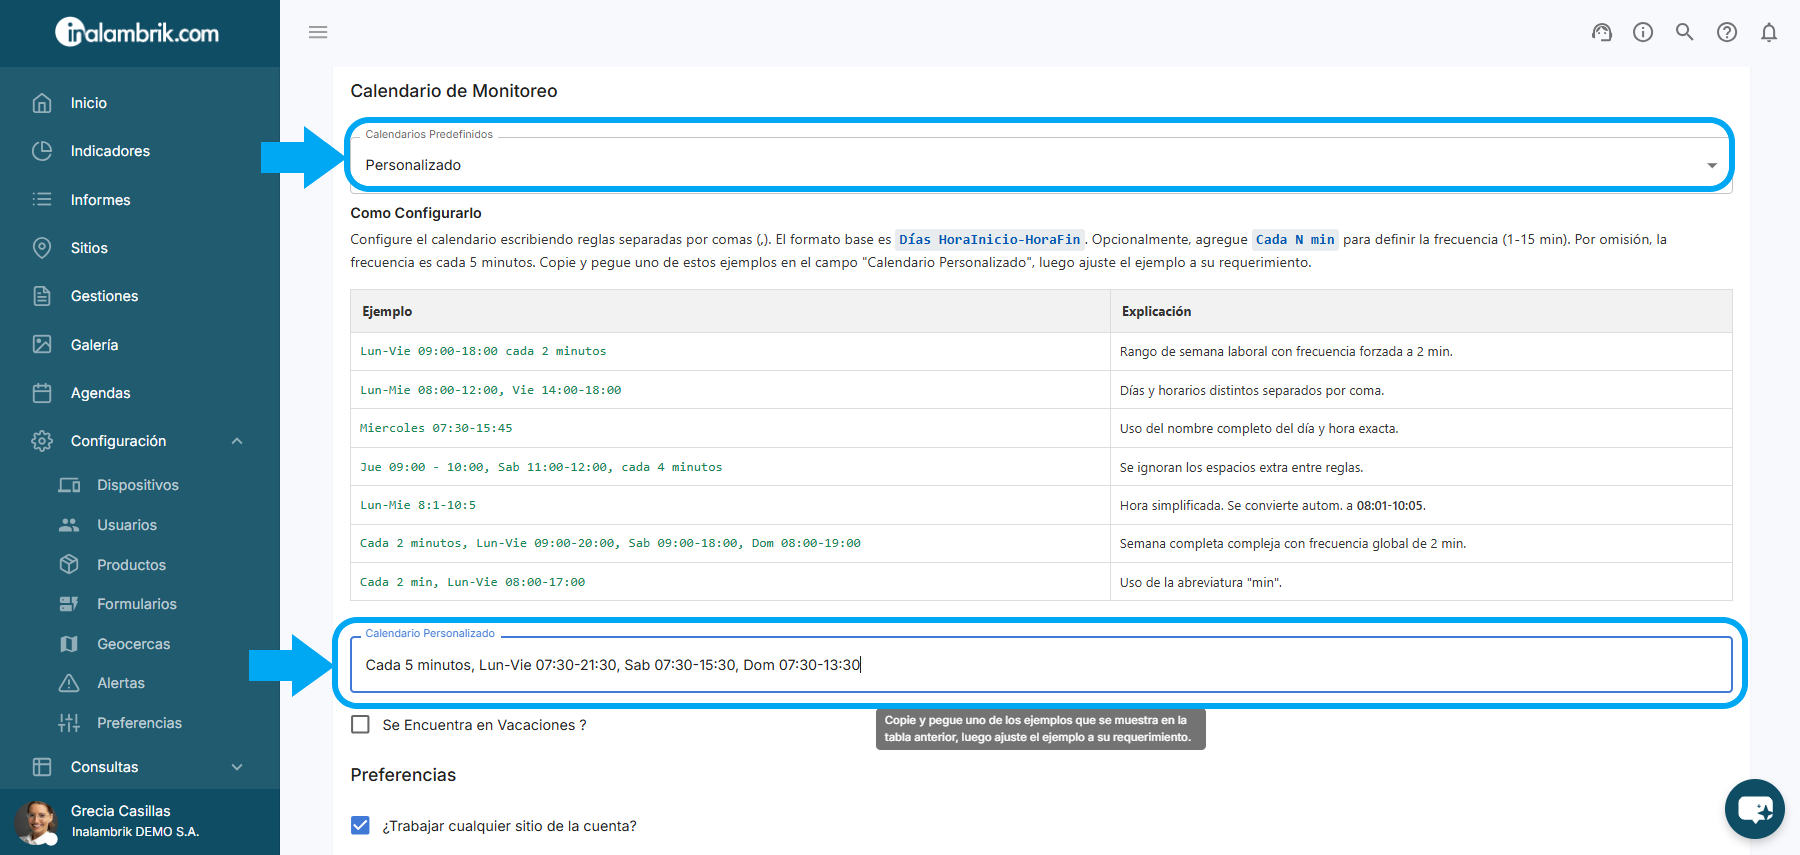Viewport: 1800px width, 855px height.
Task: Expand the Consultas menu chevron
Action: point(237,767)
